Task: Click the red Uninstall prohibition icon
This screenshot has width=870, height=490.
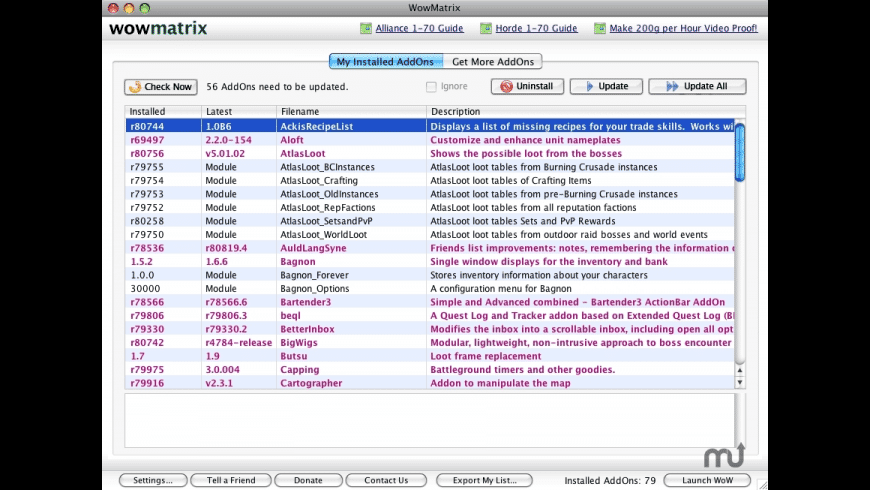Action: (507, 87)
